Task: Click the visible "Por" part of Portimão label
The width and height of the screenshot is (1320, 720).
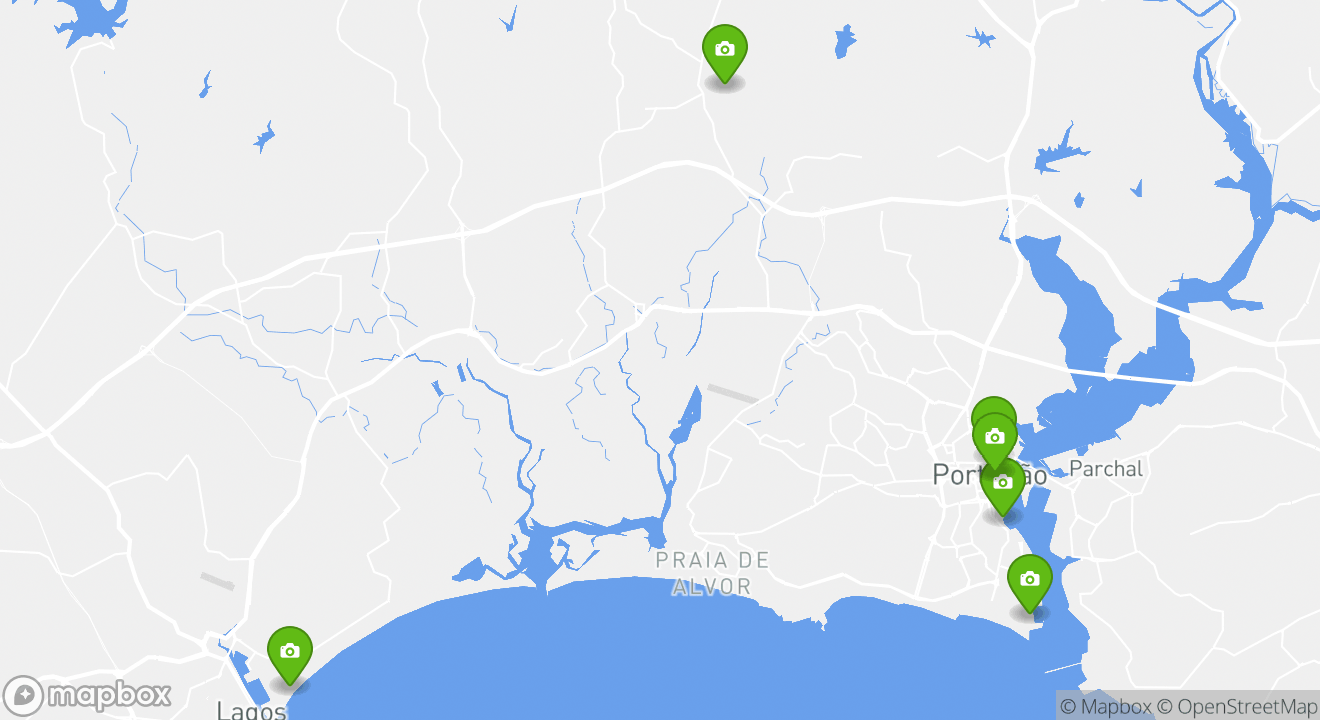Action: (x=954, y=475)
